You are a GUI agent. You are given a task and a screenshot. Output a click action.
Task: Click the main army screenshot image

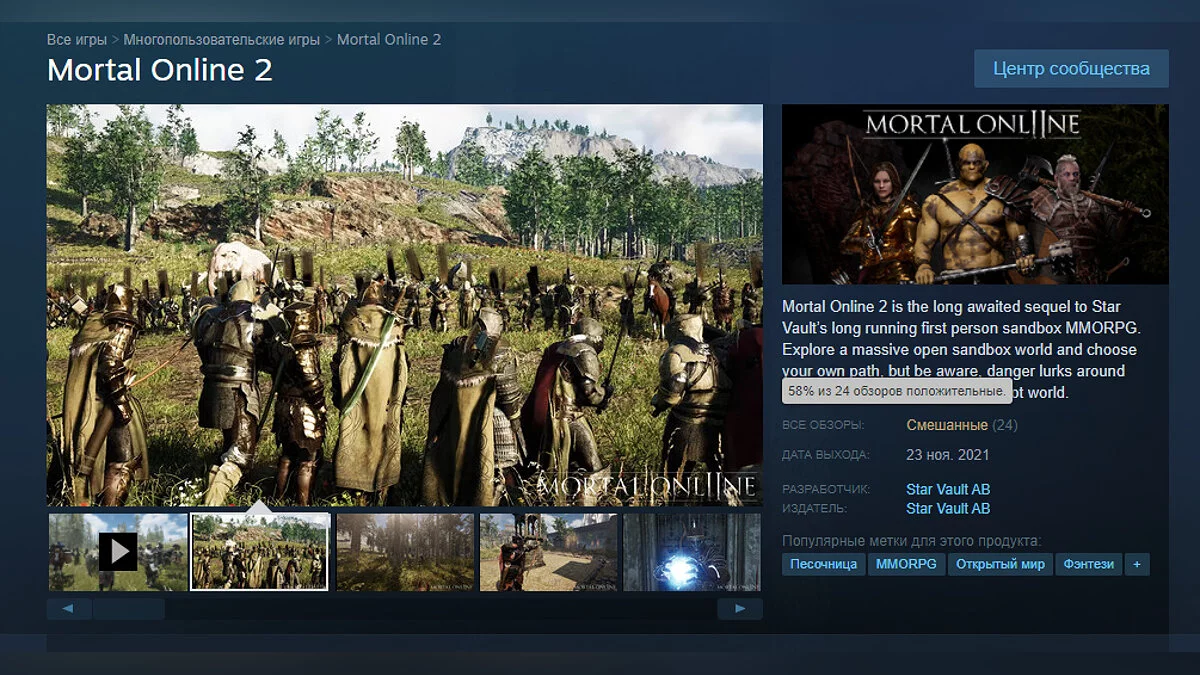[x=405, y=305]
